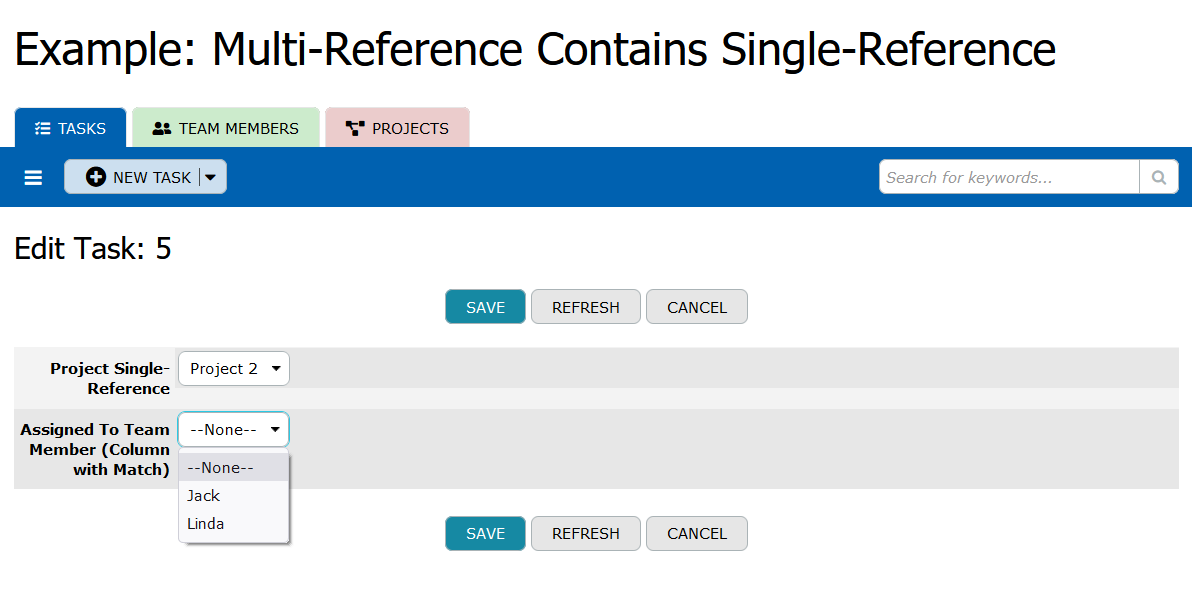The width and height of the screenshot is (1192, 598).
Task: Click the top Refresh button
Action: (x=585, y=307)
